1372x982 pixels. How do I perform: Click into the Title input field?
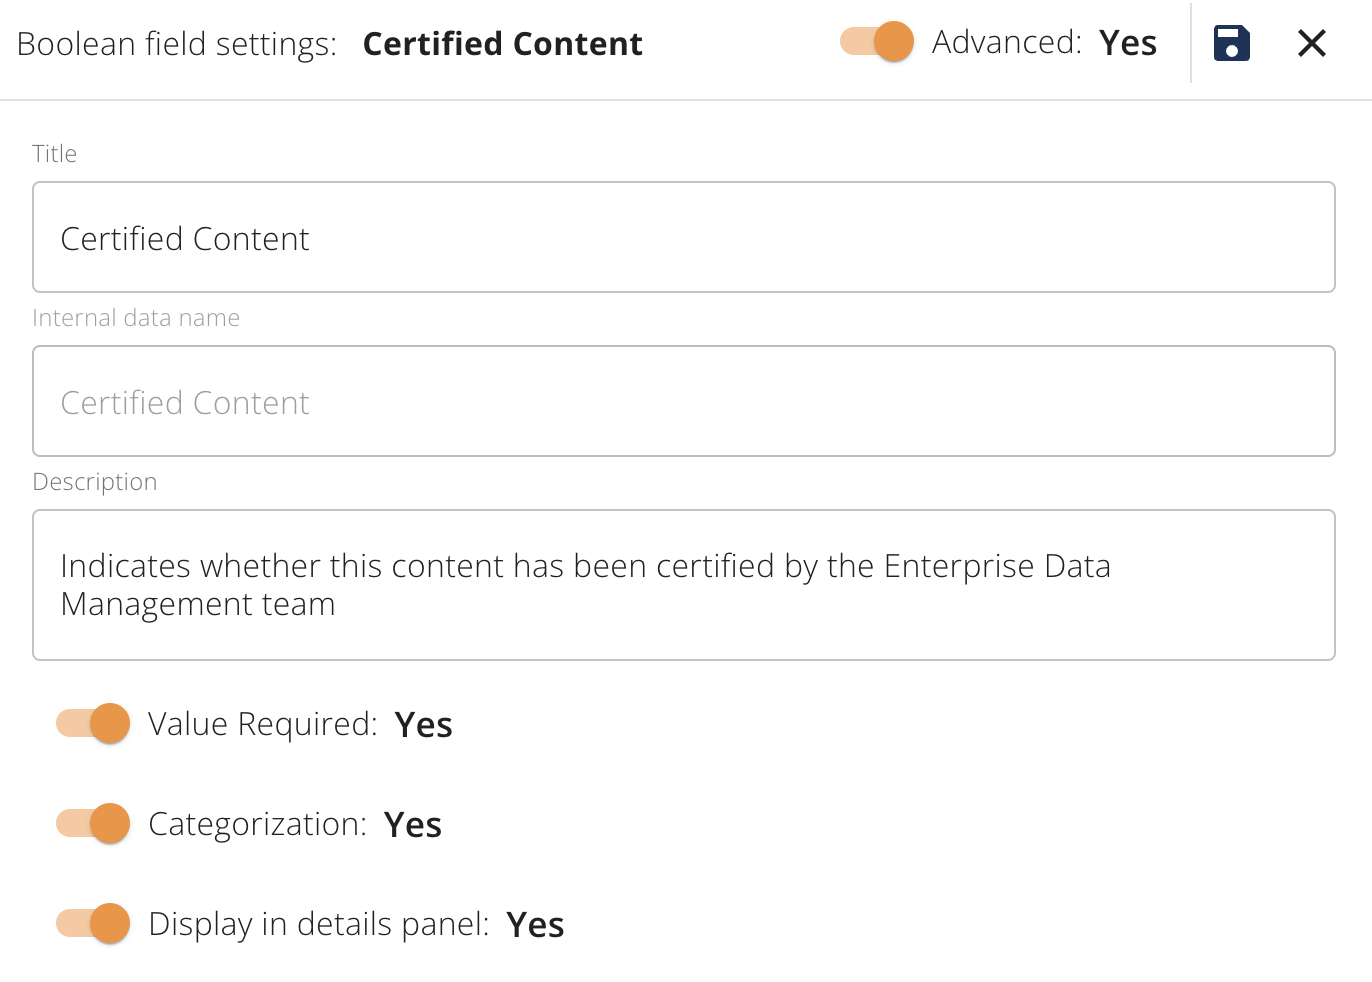(684, 237)
